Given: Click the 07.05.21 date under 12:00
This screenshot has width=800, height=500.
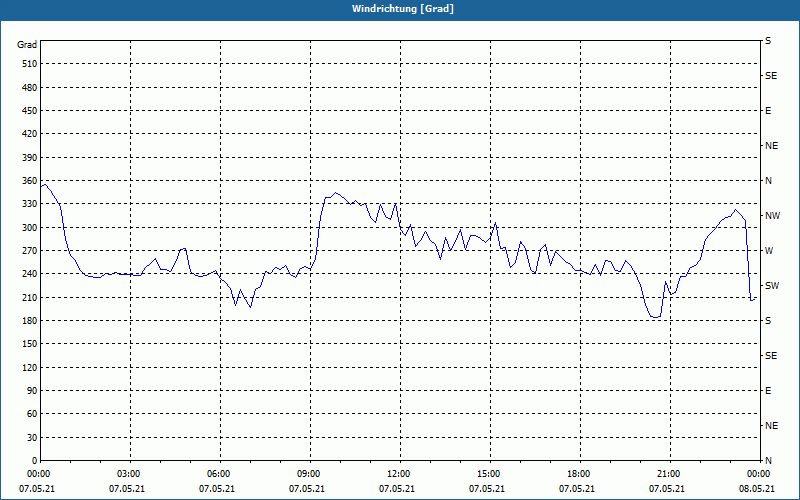Looking at the screenshot, I should pyautogui.click(x=396, y=489).
